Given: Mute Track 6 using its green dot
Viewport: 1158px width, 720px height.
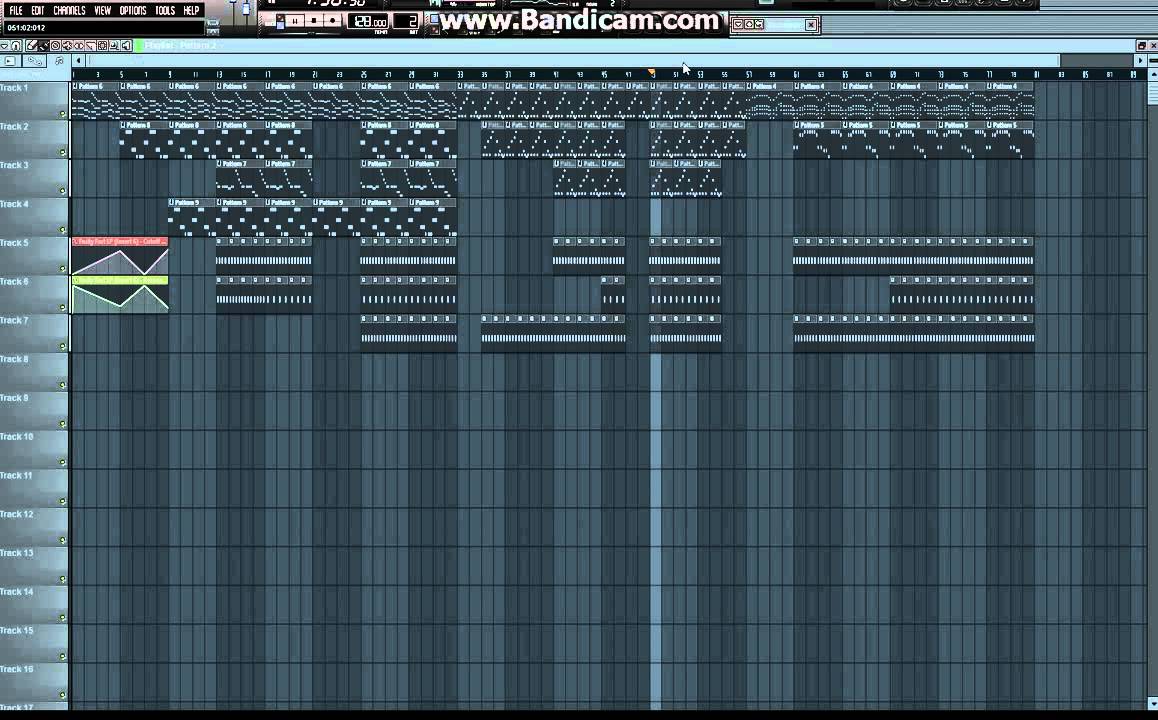Looking at the screenshot, I should point(62,307).
